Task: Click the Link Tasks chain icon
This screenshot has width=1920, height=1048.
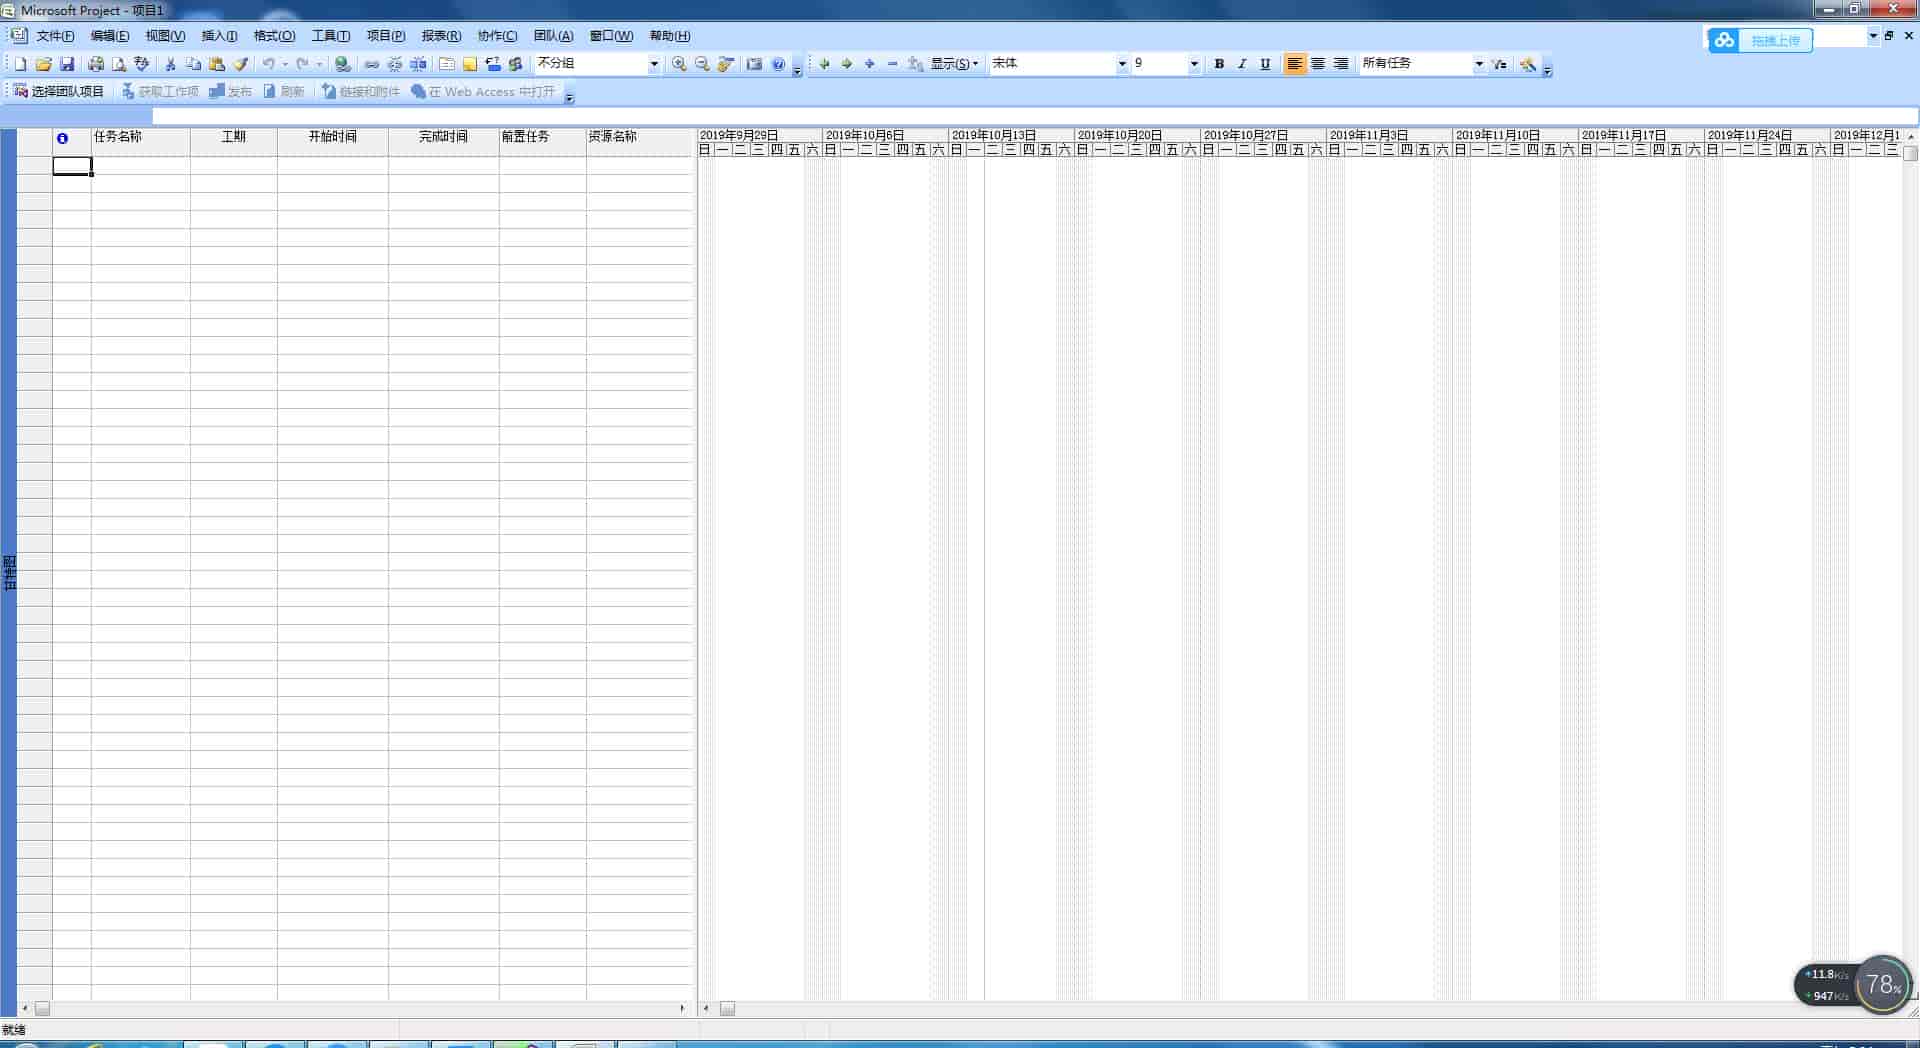Action: (371, 64)
